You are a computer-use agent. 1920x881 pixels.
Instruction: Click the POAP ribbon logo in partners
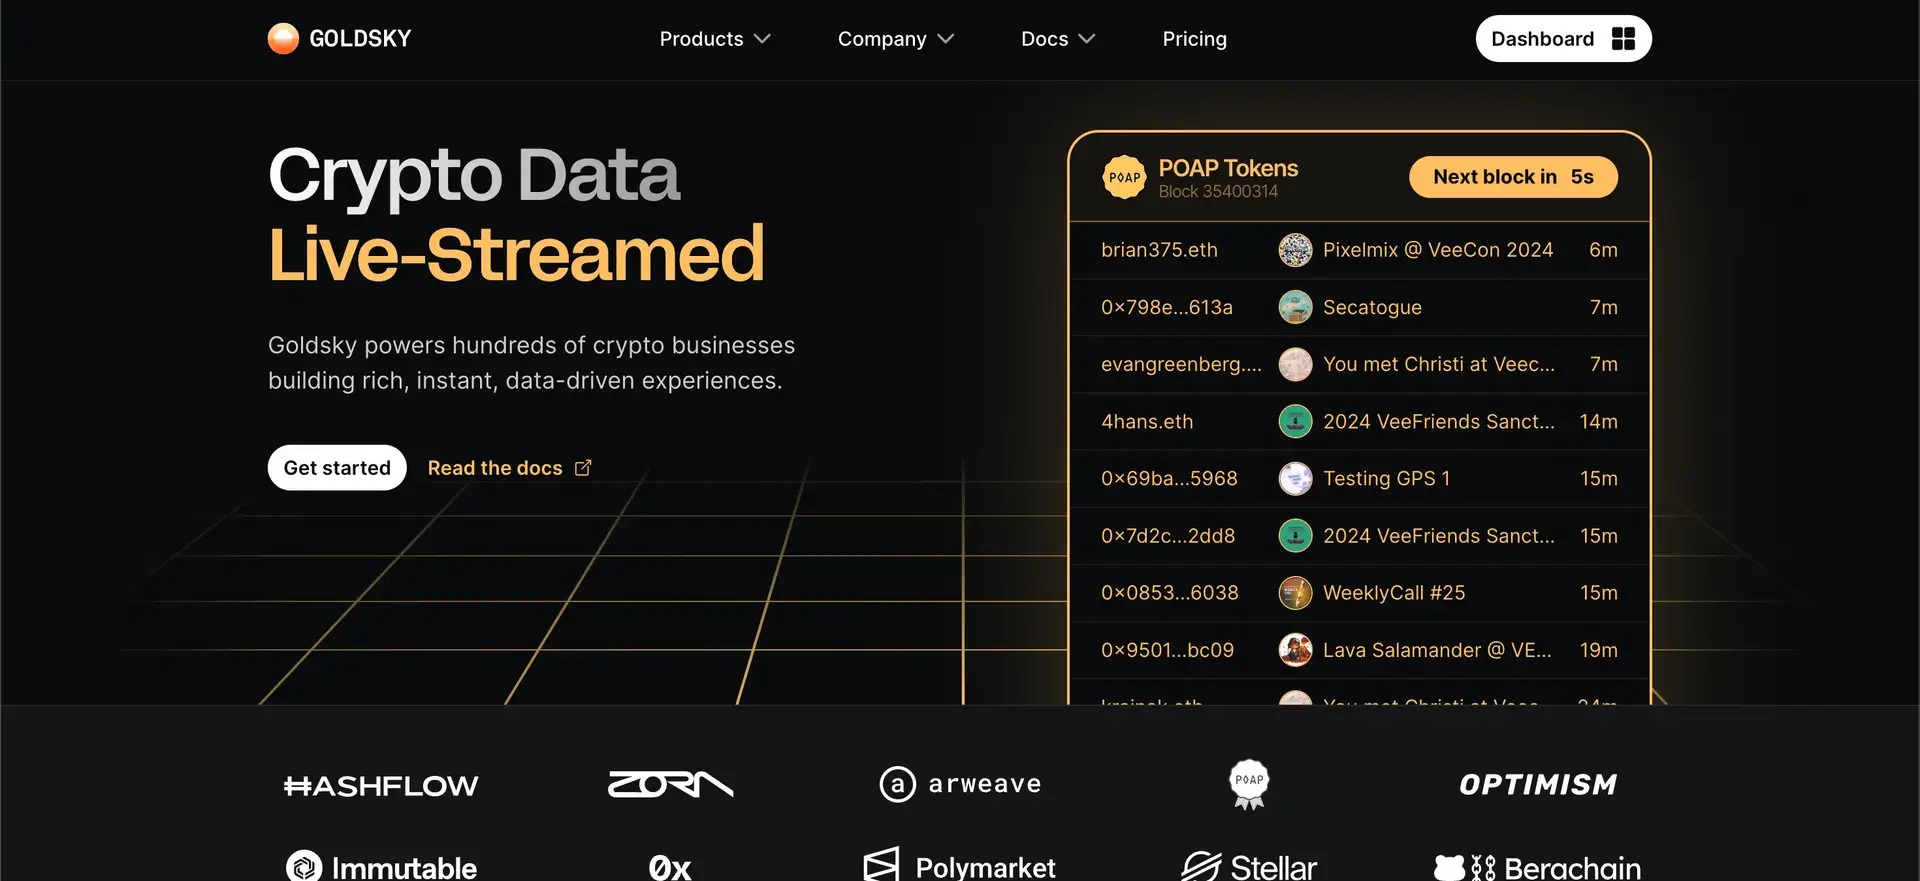pyautogui.click(x=1249, y=784)
